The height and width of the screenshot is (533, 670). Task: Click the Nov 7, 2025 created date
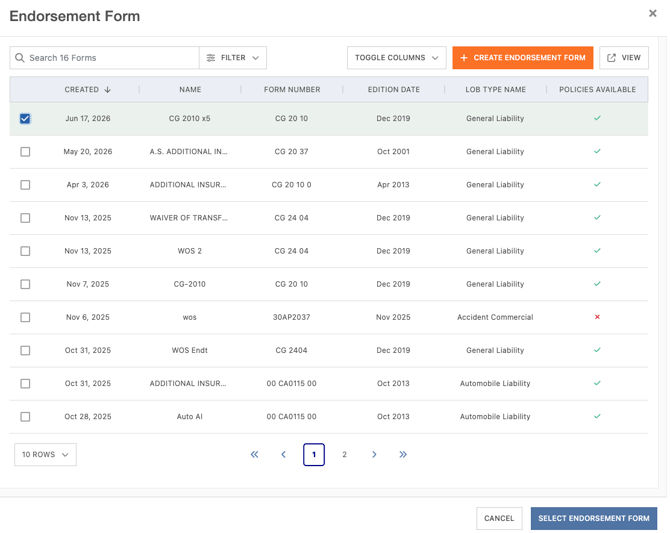tap(88, 284)
